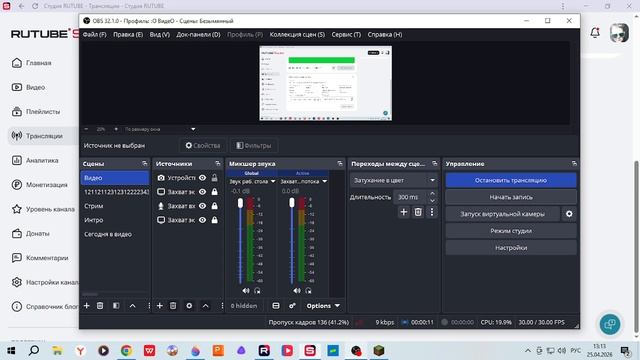Add a new scene with the plus icon
This screenshot has height=360, width=640.
tap(87, 306)
